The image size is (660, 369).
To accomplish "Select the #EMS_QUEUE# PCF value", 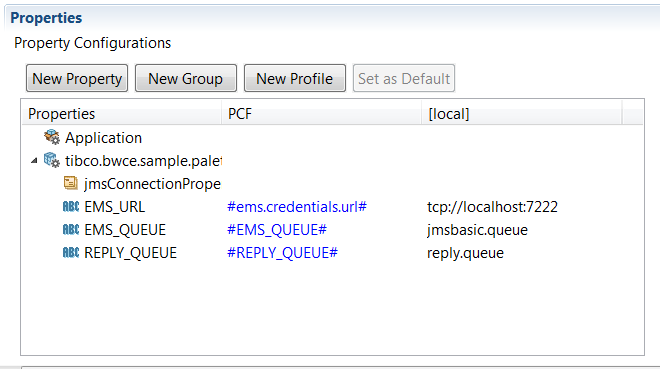I will pos(277,230).
